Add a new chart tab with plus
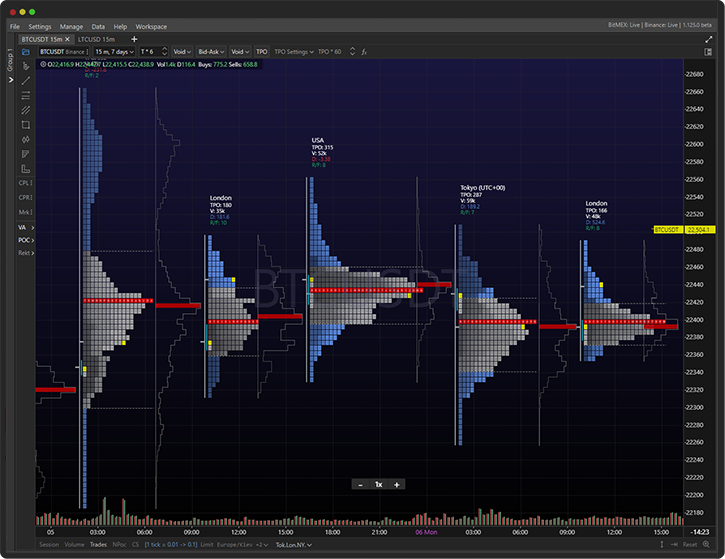 (x=134, y=39)
